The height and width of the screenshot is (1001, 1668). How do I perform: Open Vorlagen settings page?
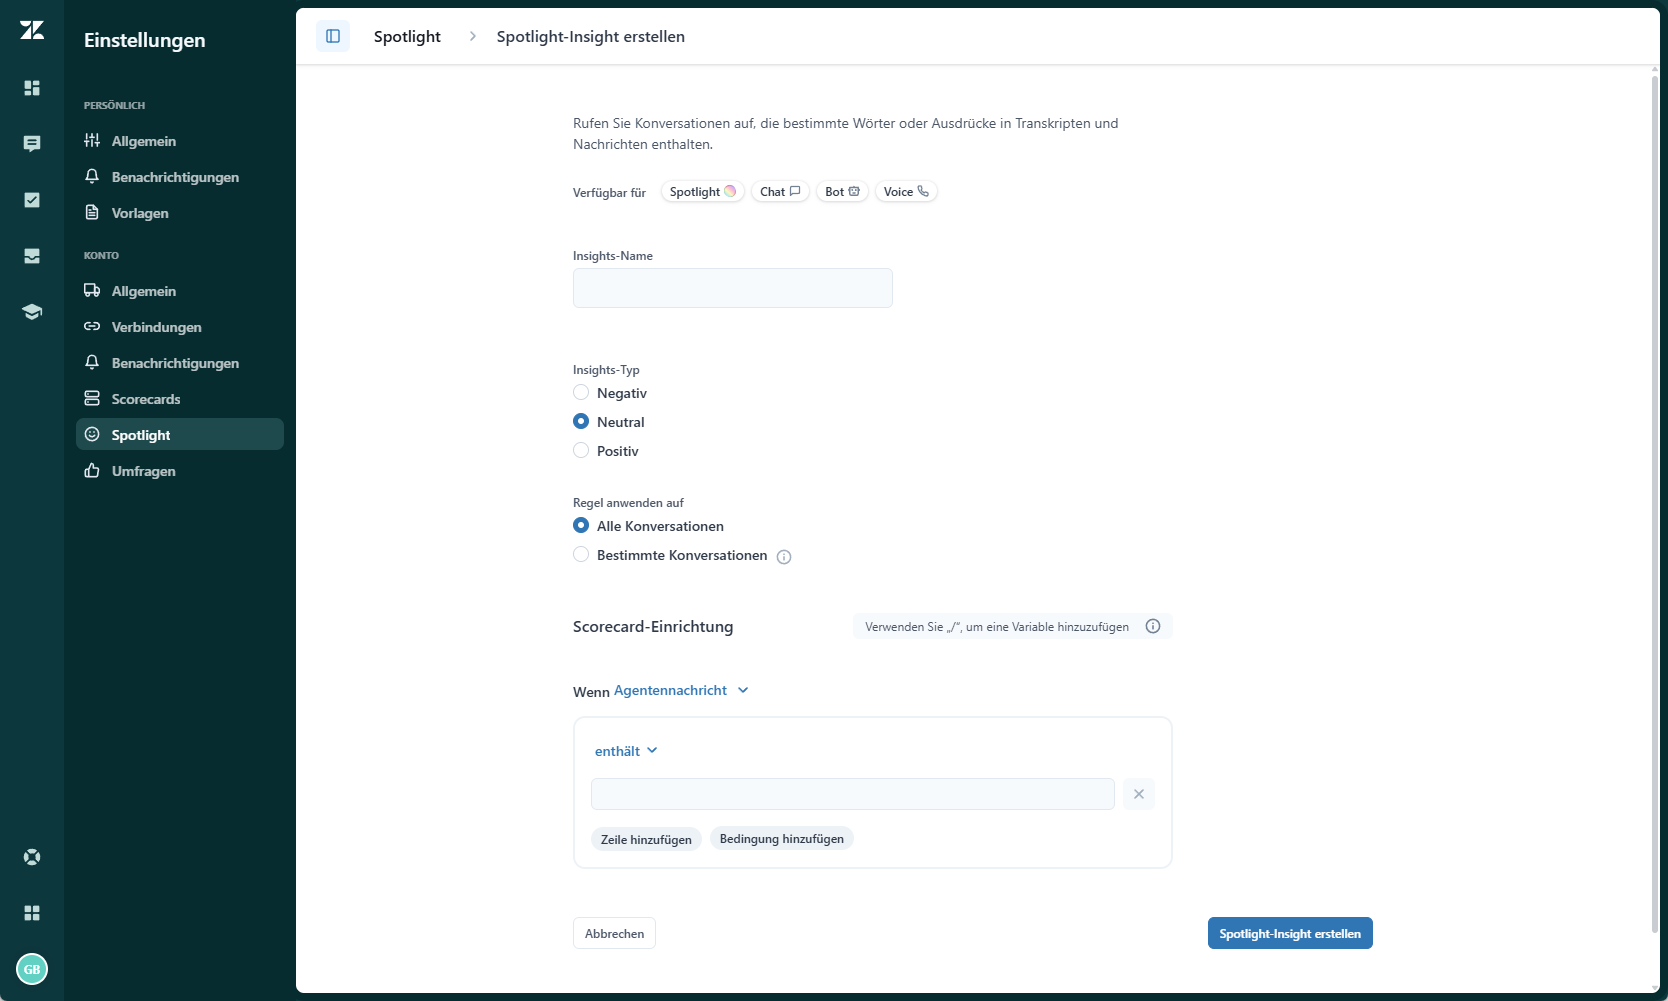click(x=180, y=213)
